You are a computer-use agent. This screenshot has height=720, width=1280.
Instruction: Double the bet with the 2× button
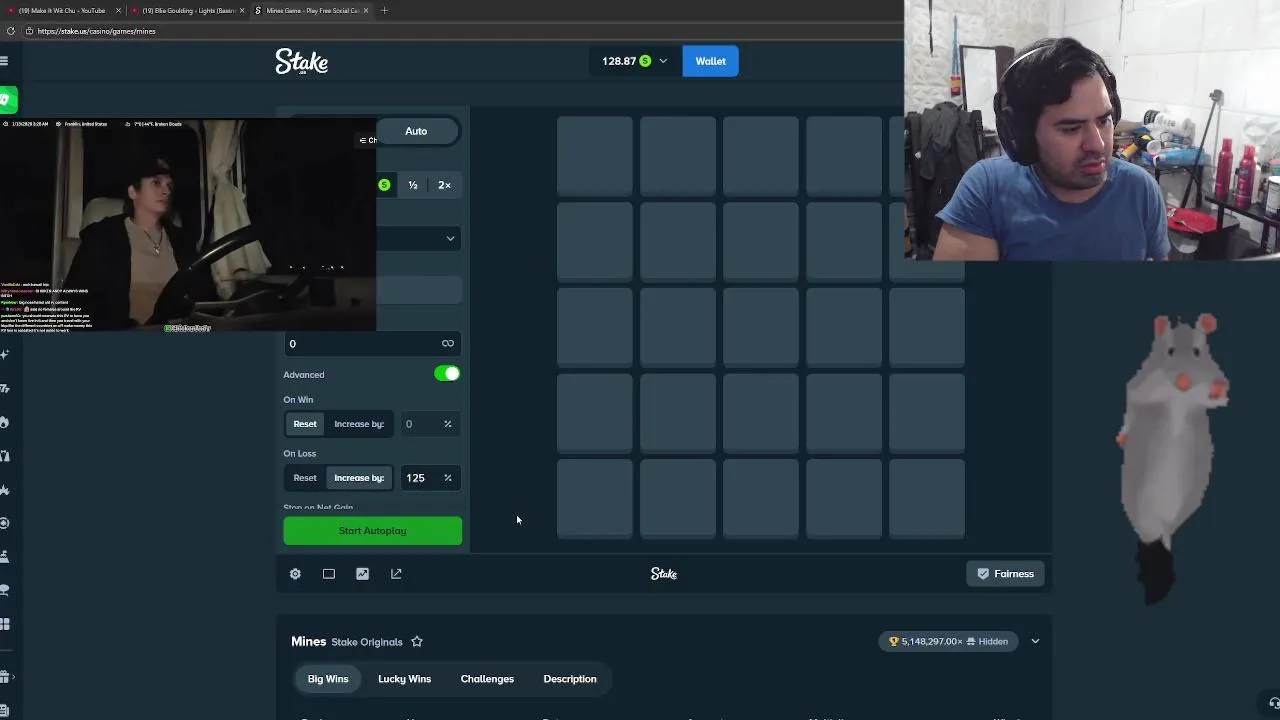pos(444,185)
